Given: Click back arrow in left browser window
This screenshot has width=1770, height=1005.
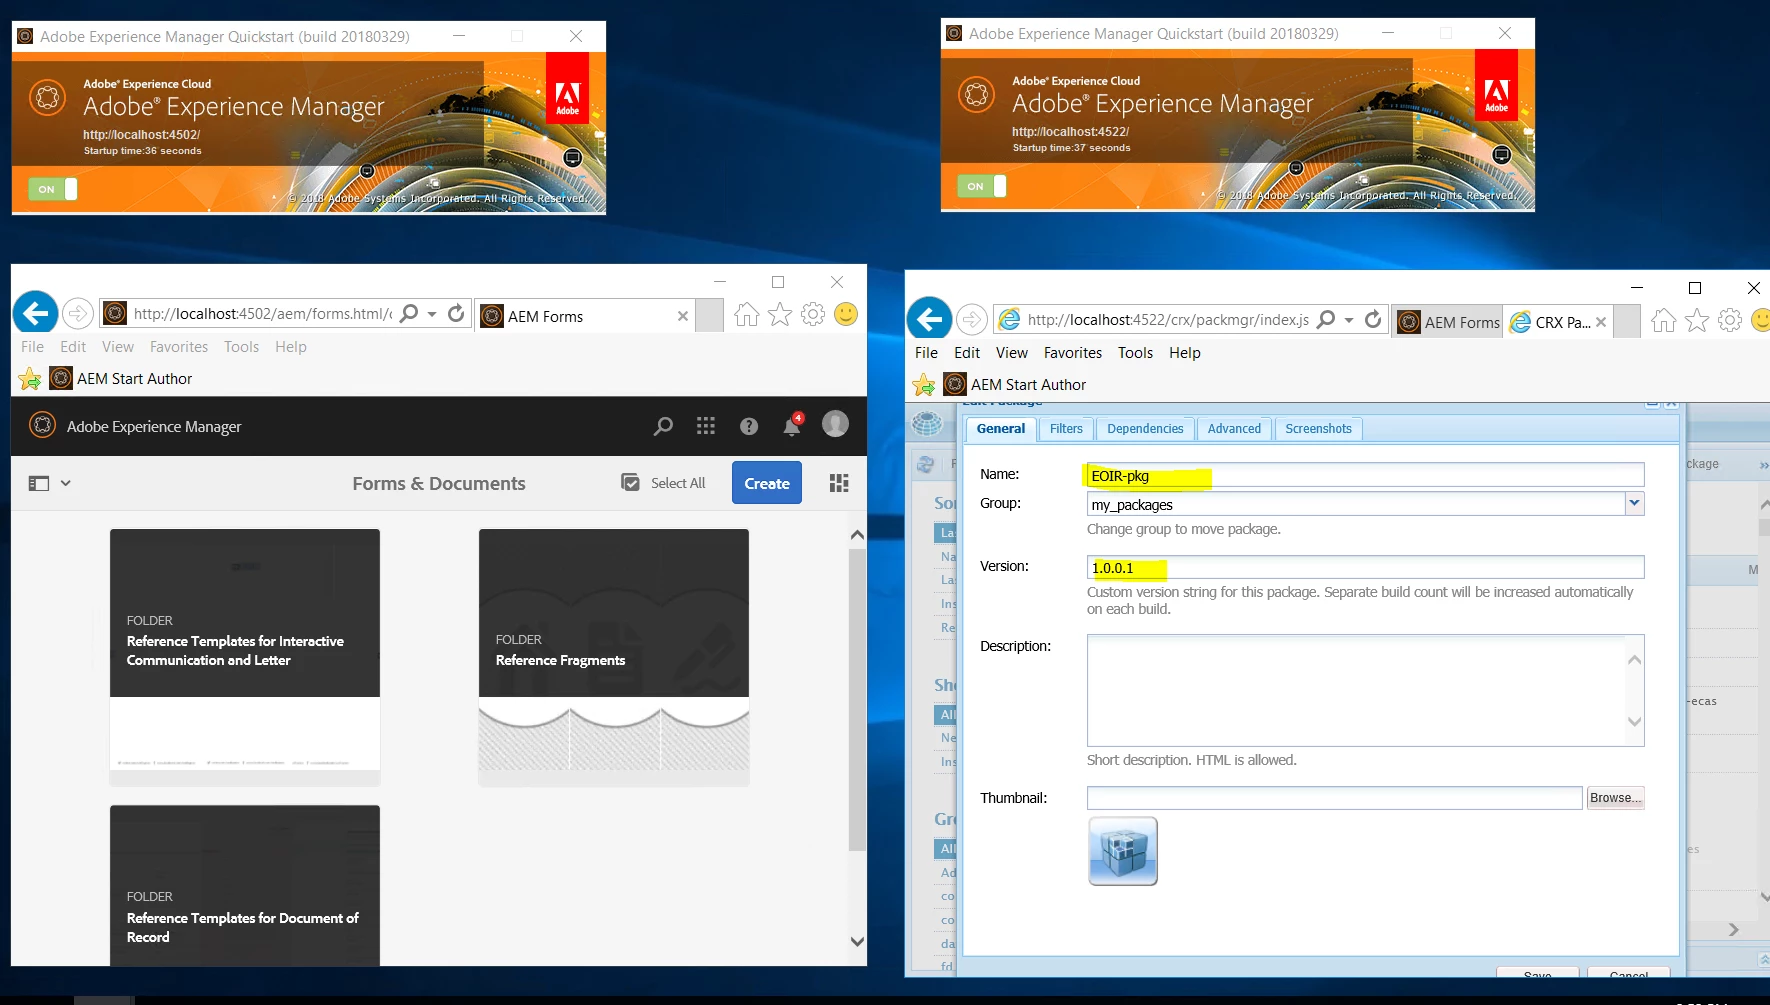Looking at the screenshot, I should [36, 313].
